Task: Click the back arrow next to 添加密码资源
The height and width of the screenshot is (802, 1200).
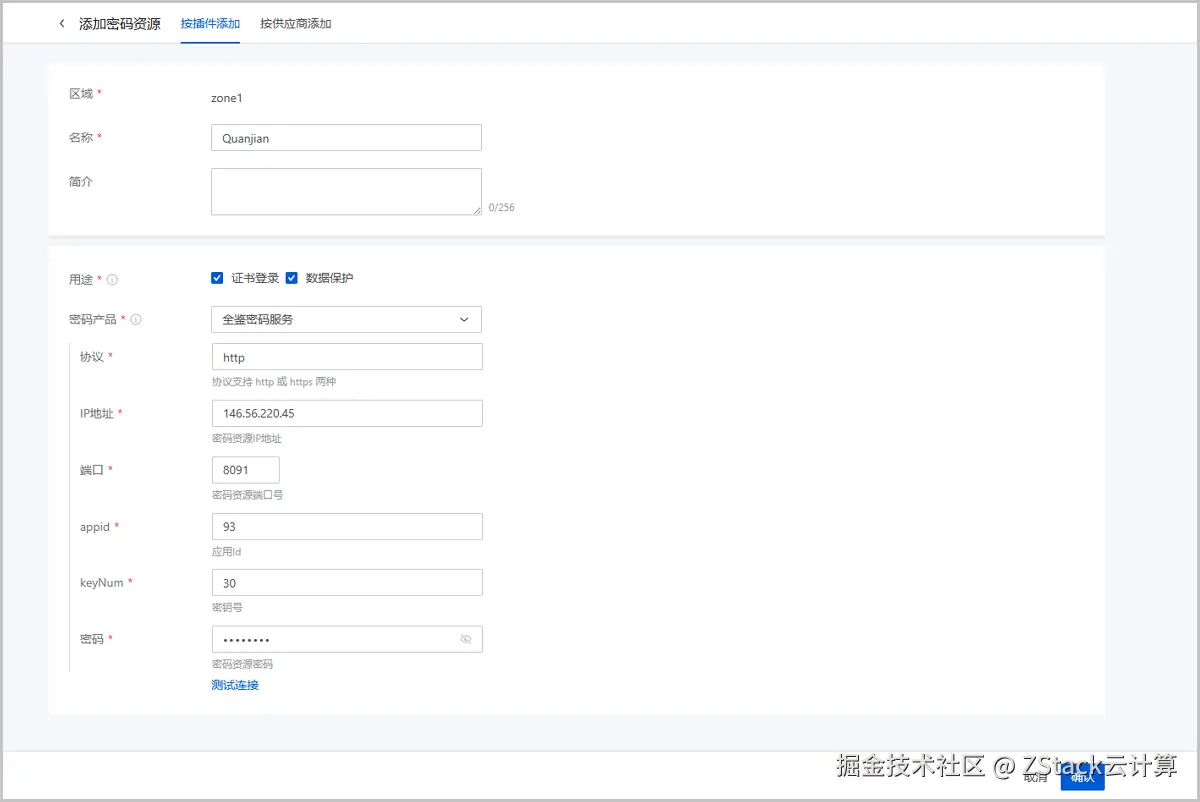Action: (x=61, y=22)
